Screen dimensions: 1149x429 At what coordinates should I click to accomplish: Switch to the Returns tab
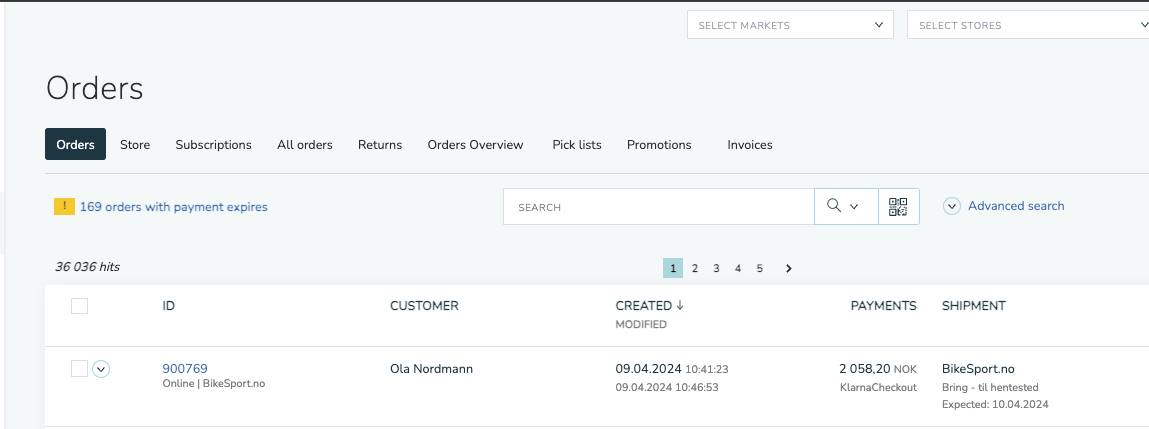(380, 144)
